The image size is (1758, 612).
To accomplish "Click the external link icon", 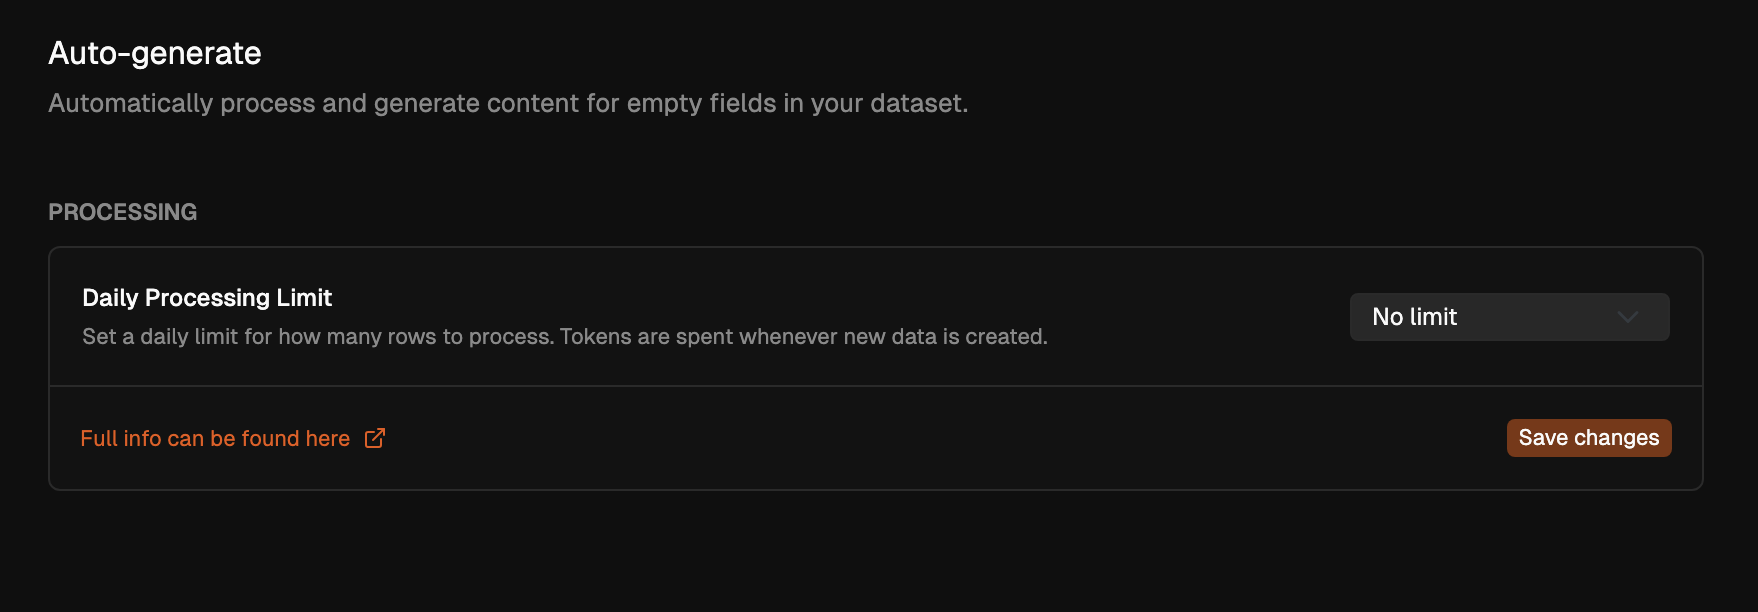I will tap(375, 438).
